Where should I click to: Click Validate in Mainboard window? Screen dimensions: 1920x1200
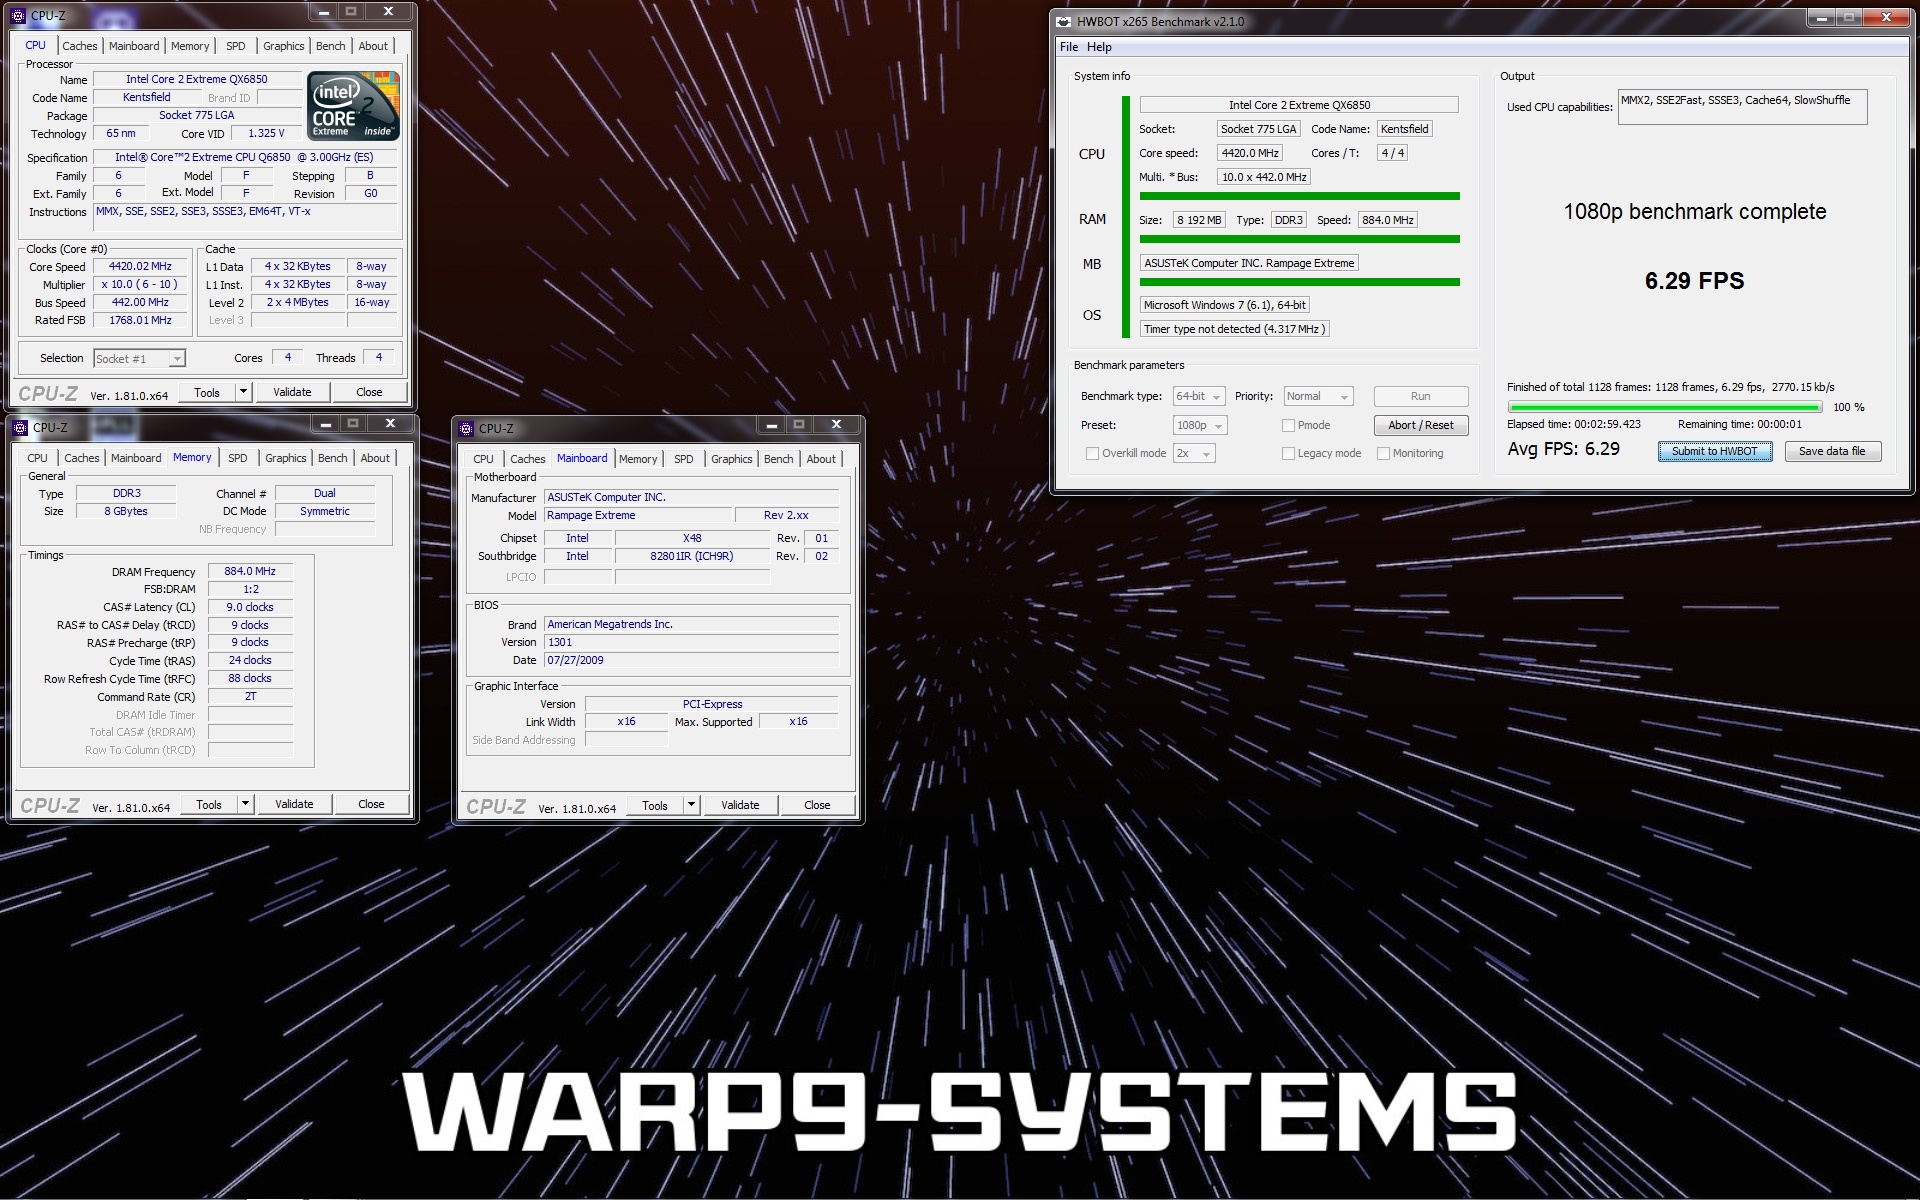click(x=740, y=805)
